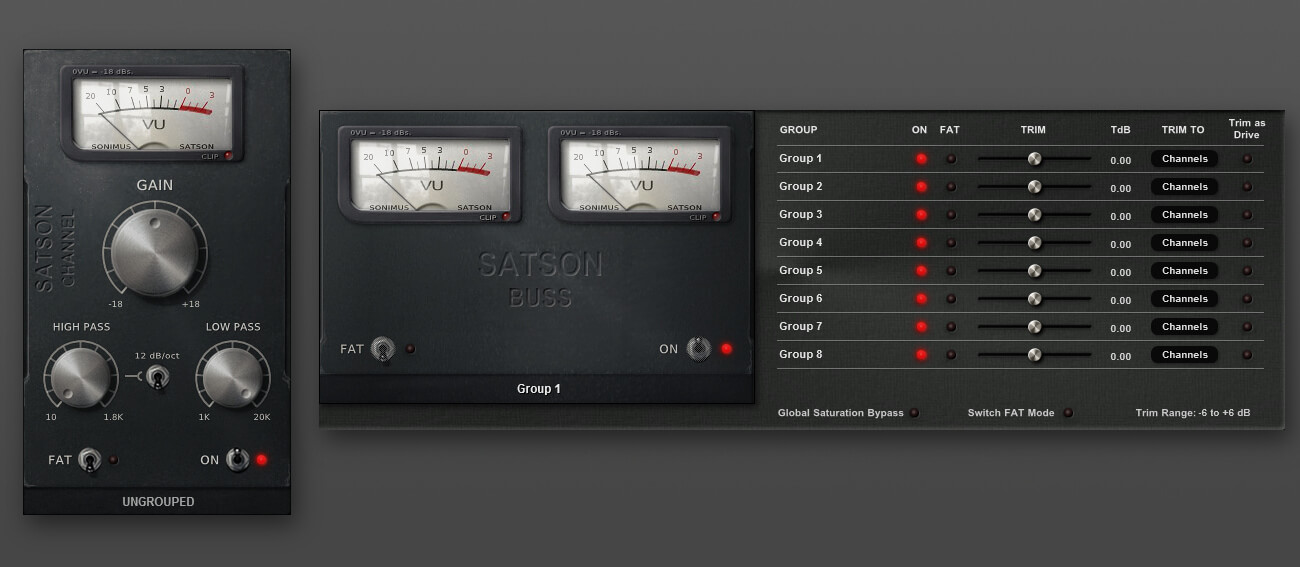Image resolution: width=1300 pixels, height=567 pixels.
Task: Enable FAT mode for Group 1
Action: 951,159
